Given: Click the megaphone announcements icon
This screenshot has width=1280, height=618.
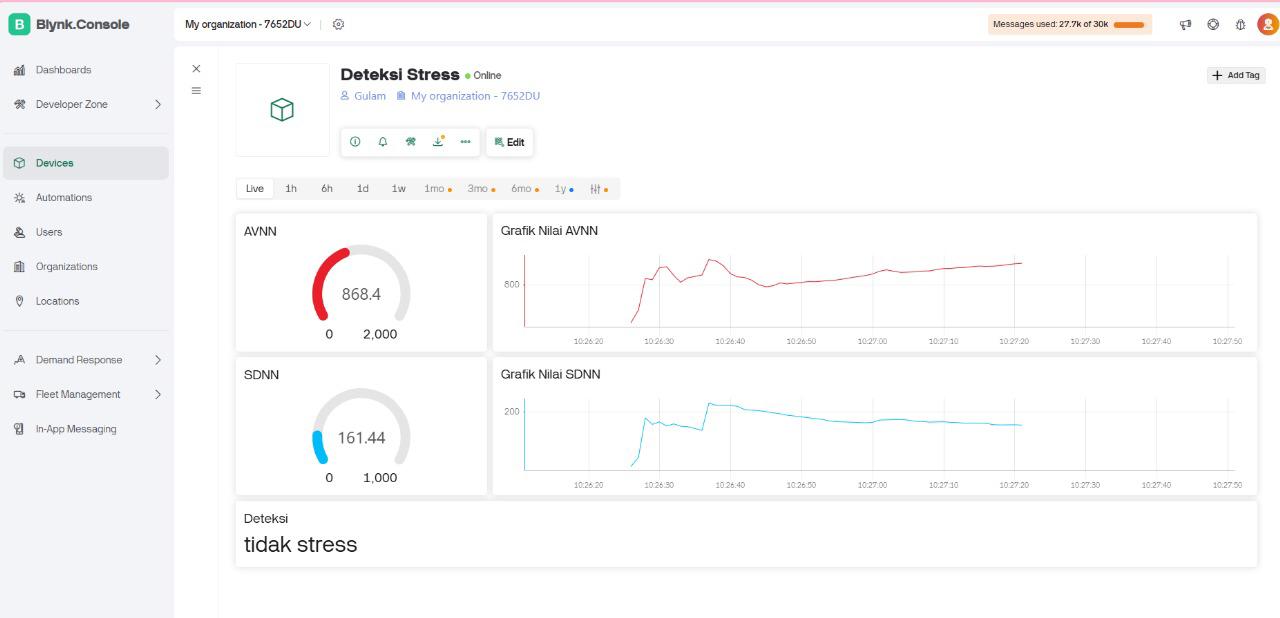Looking at the screenshot, I should point(1185,25).
